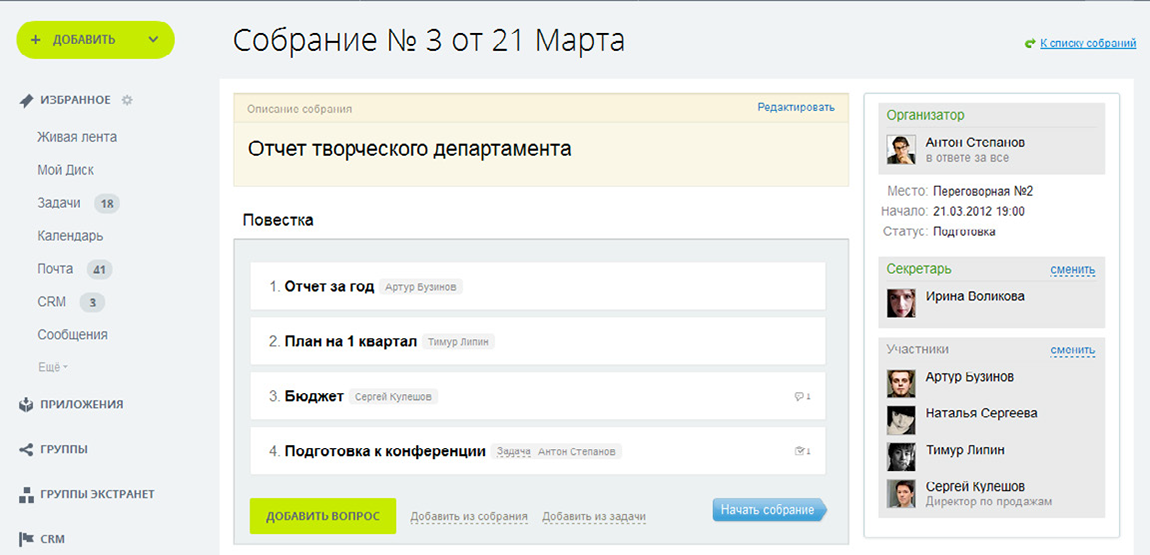Click the Группы share icon
1150x555 pixels.
point(26,449)
